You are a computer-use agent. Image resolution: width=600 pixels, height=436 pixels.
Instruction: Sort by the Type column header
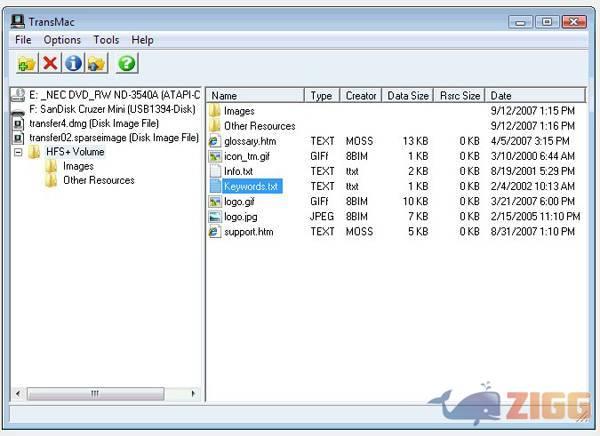coord(322,95)
